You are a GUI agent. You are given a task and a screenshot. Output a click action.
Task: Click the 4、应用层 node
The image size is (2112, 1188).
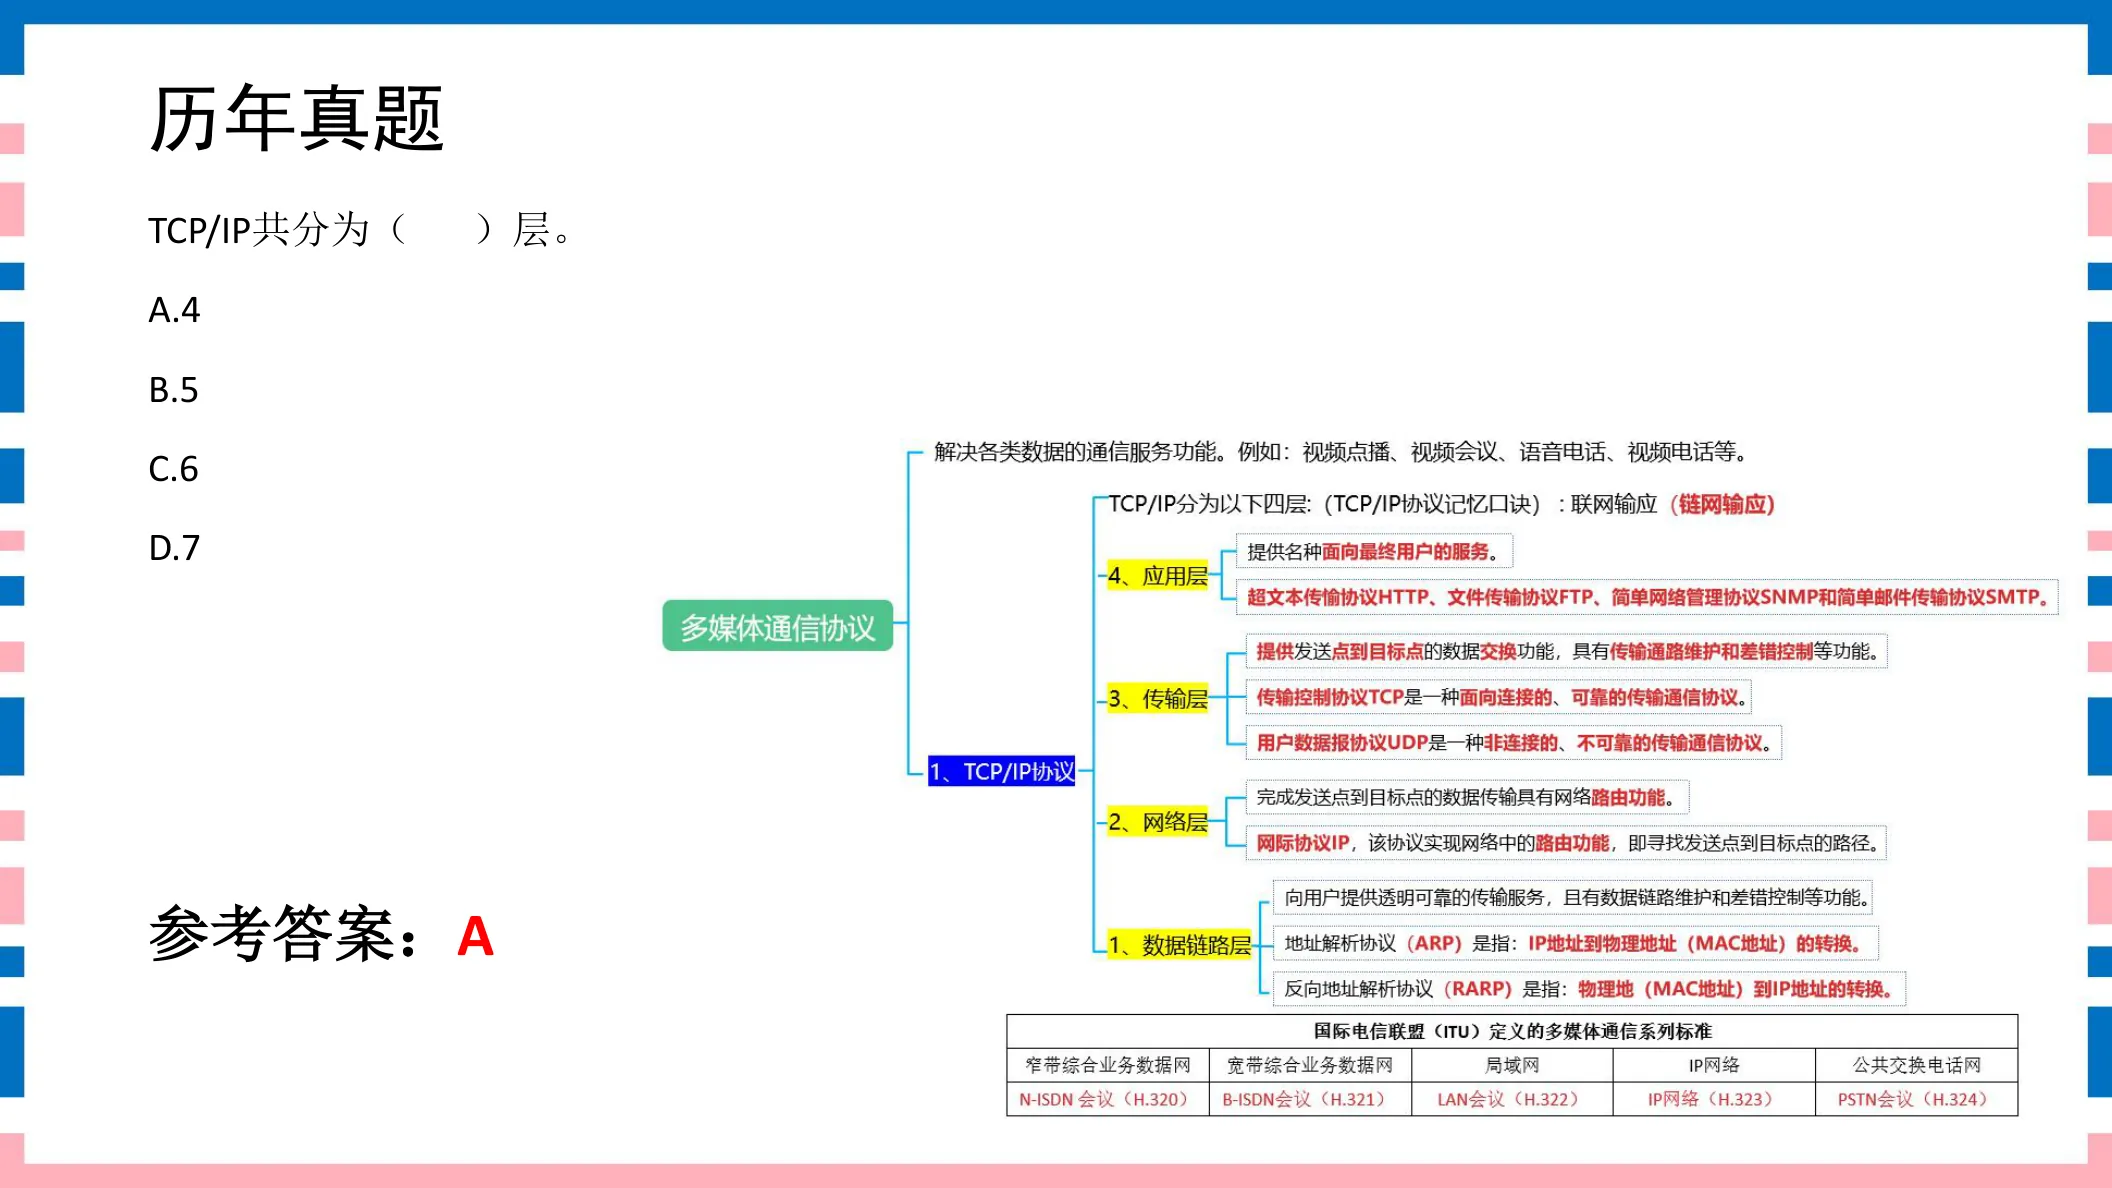point(1157,576)
